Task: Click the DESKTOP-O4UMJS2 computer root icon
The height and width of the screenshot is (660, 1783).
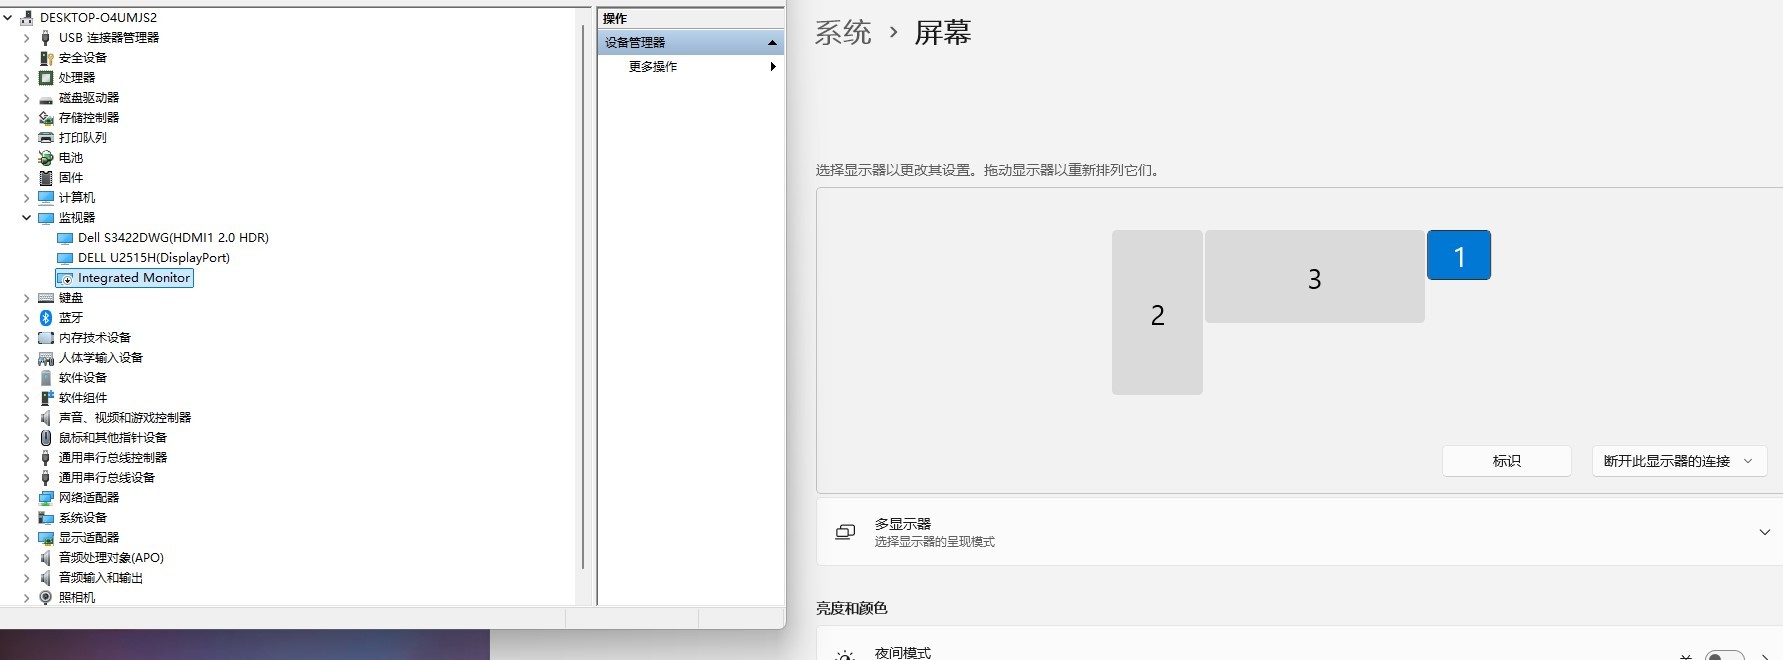Action: click(x=26, y=17)
